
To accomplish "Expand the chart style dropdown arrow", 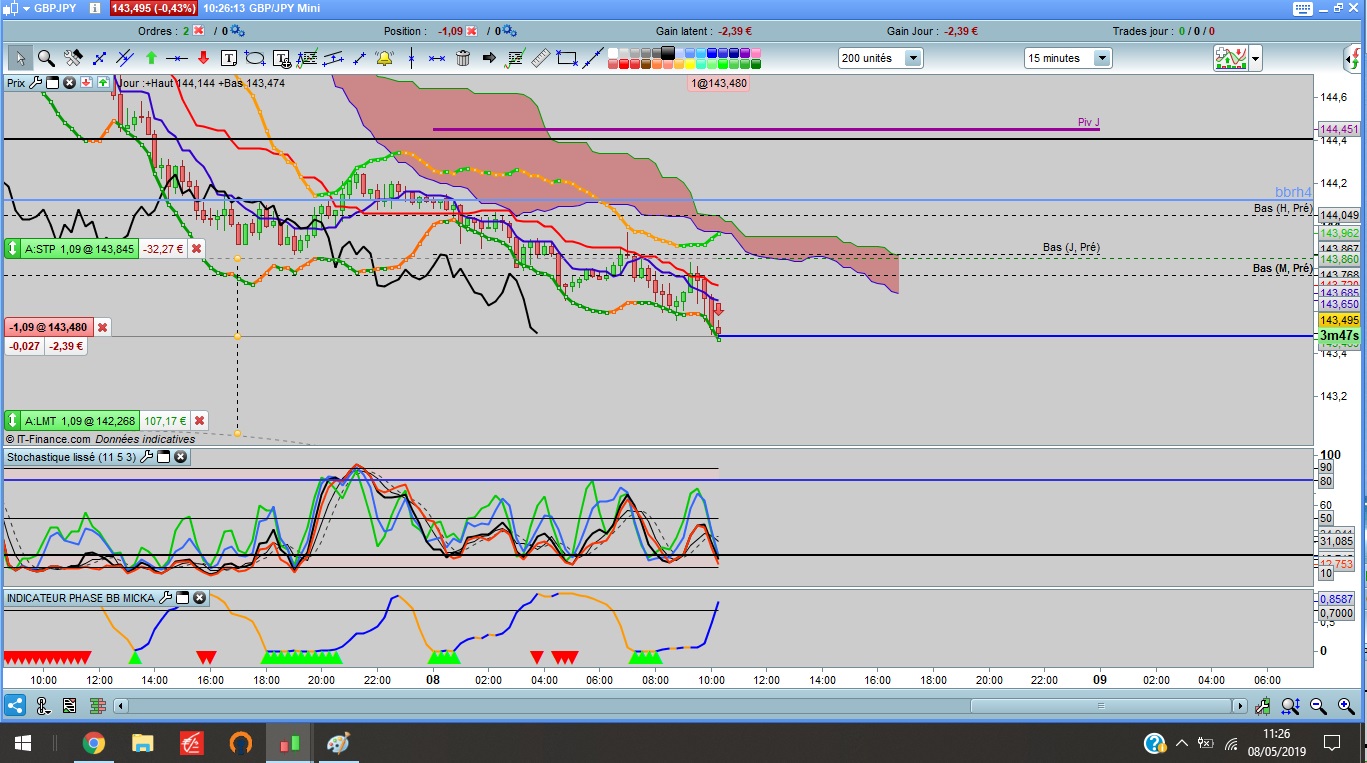I will point(1256,59).
